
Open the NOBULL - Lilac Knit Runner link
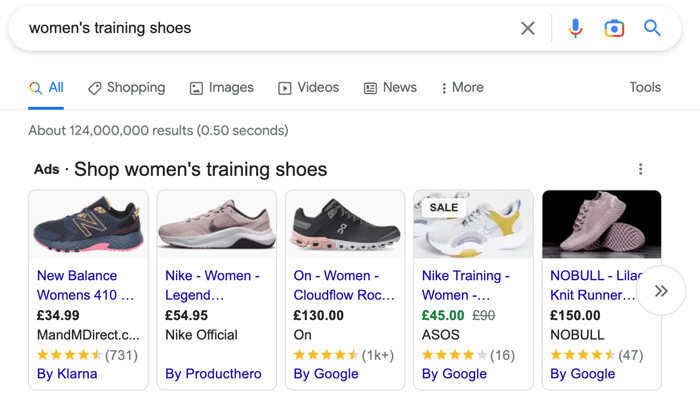[594, 285]
